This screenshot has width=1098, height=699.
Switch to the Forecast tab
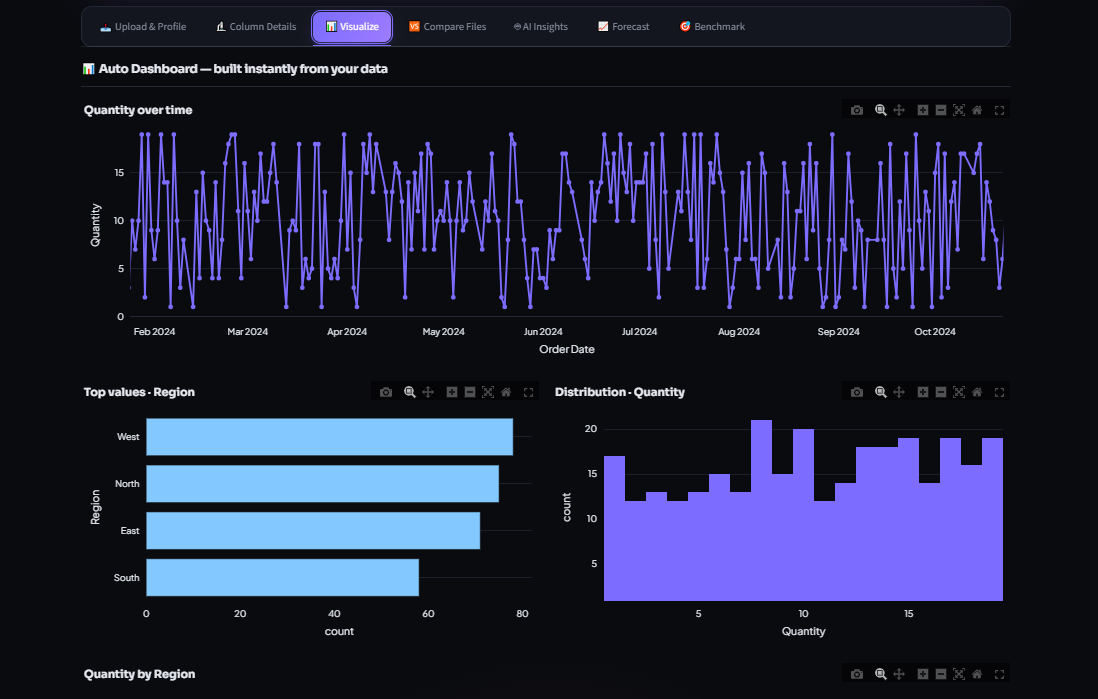[x=623, y=27]
